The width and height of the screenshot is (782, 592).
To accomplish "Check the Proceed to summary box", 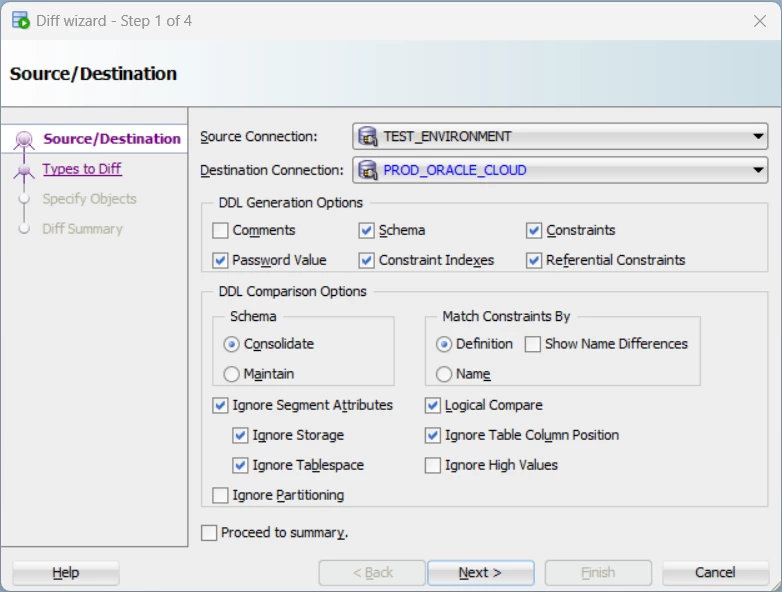I will click(209, 533).
